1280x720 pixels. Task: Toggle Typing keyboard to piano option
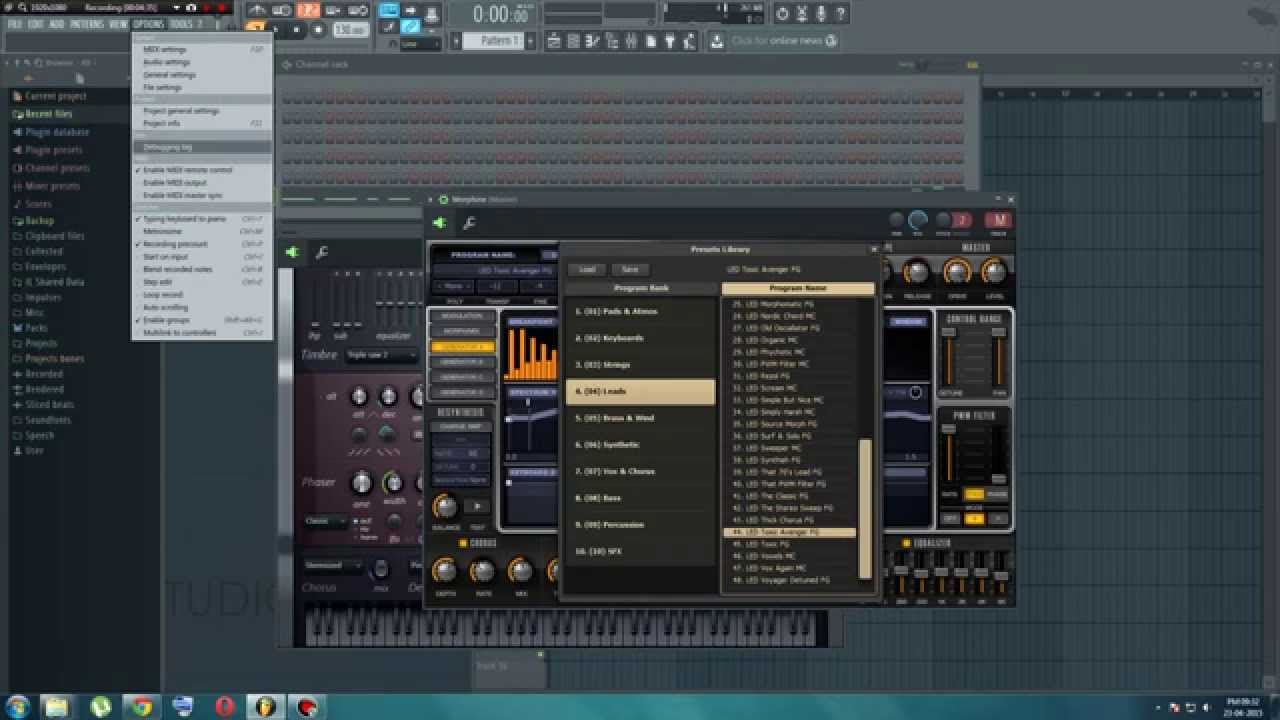(202, 219)
